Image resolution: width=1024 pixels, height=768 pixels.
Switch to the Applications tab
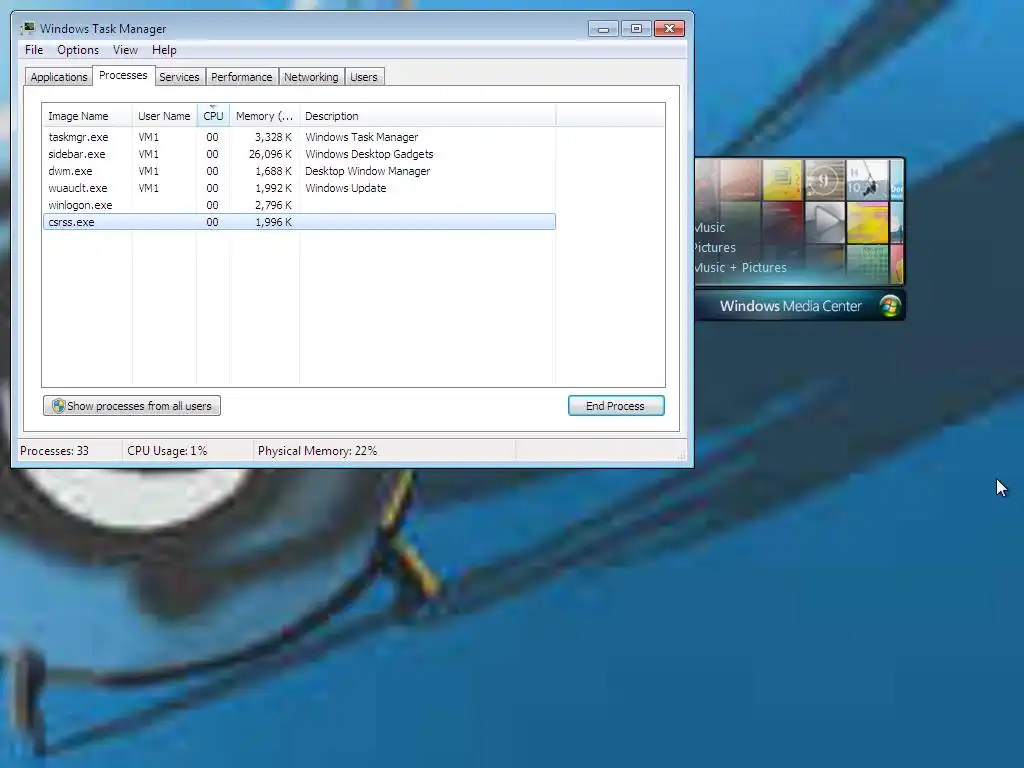(x=59, y=77)
